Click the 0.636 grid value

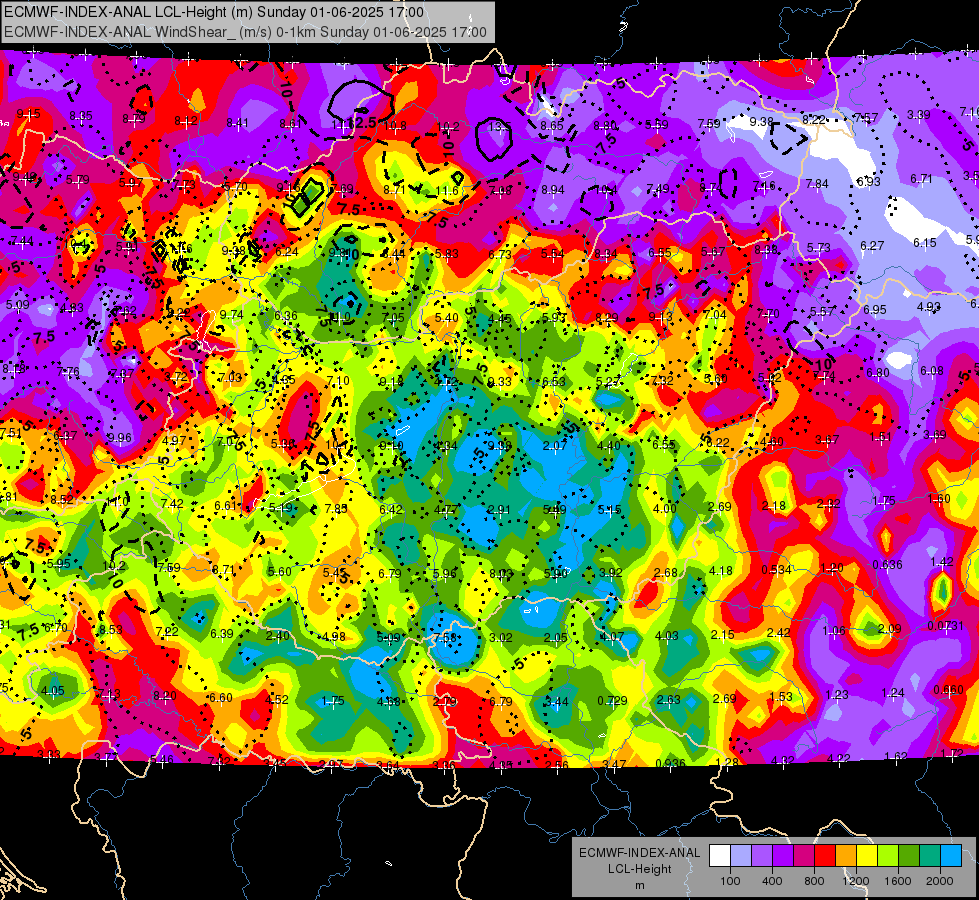click(x=887, y=565)
